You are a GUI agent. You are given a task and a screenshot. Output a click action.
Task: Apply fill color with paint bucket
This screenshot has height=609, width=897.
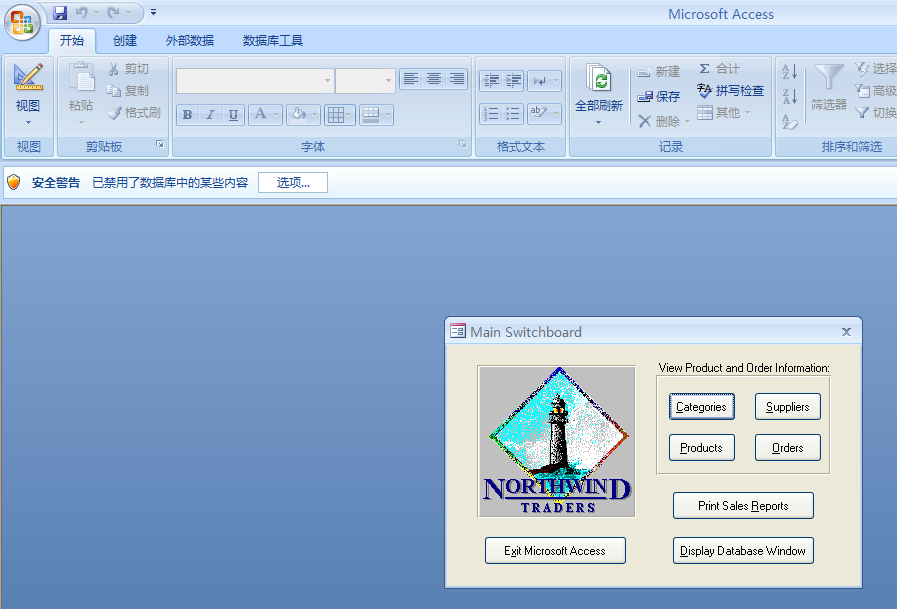299,115
